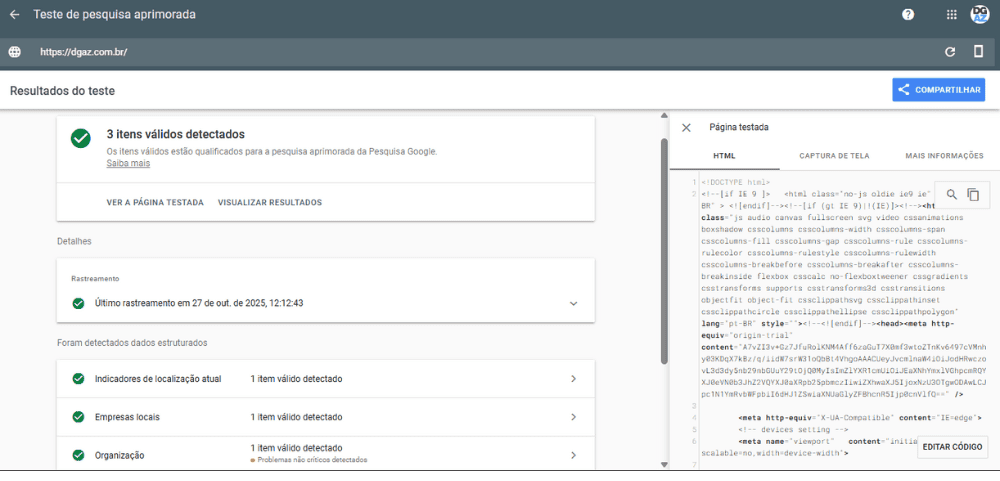Switch to the Mais informações tab
1000x481 pixels.
point(943,156)
